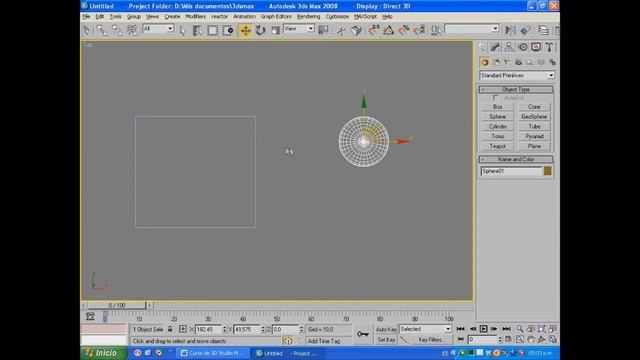Open the Rendering menu
The image size is (640, 360).
(308, 17)
